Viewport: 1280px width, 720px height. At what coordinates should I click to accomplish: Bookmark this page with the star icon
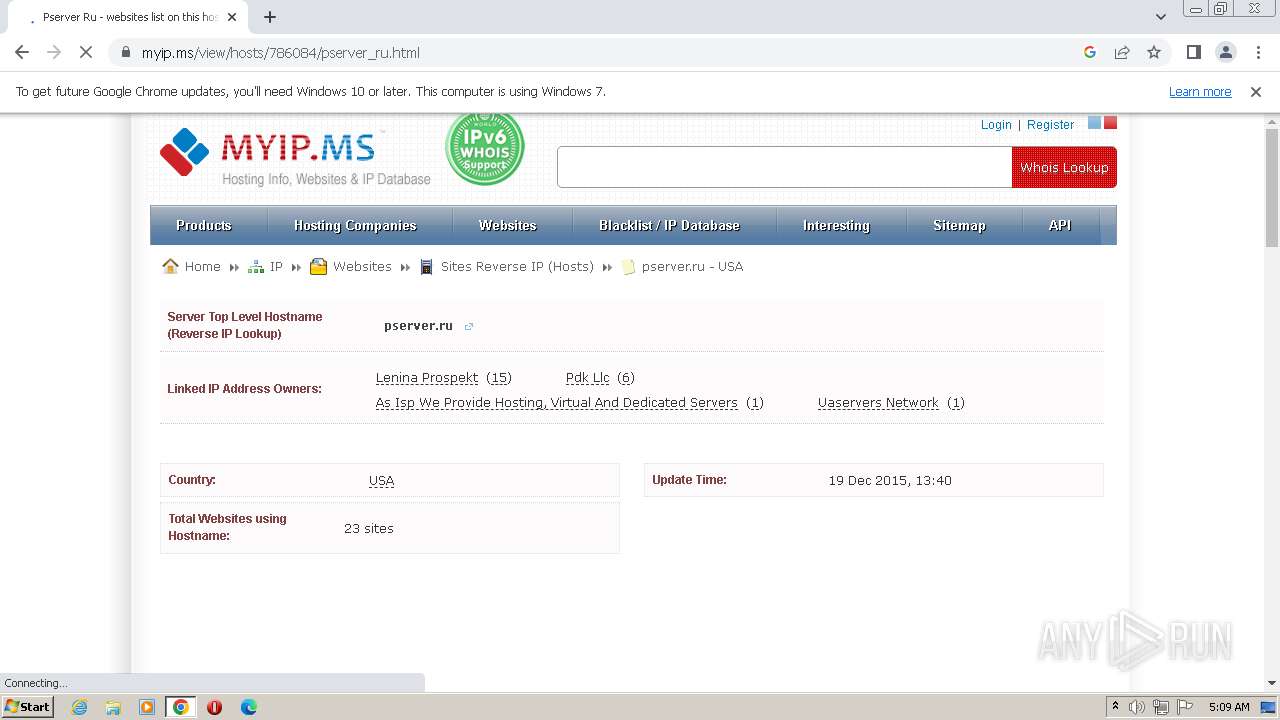coord(1154,52)
